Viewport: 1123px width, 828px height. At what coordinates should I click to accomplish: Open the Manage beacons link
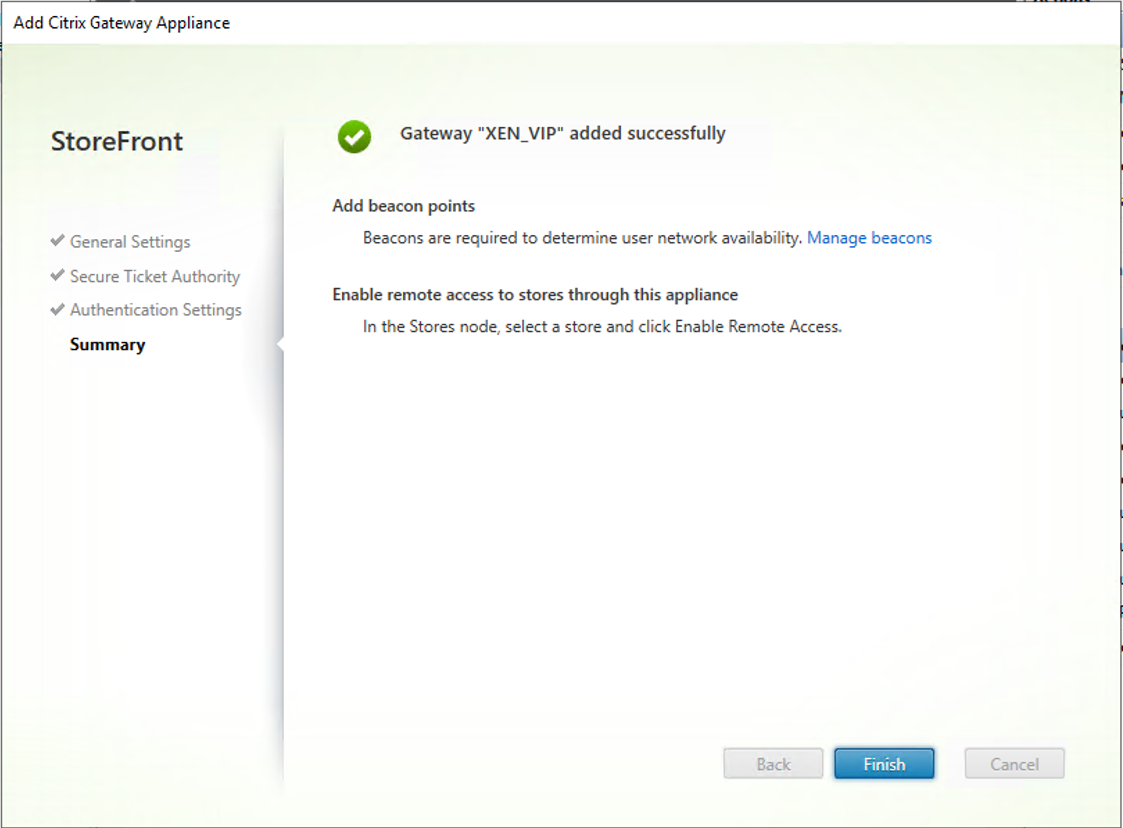click(869, 238)
